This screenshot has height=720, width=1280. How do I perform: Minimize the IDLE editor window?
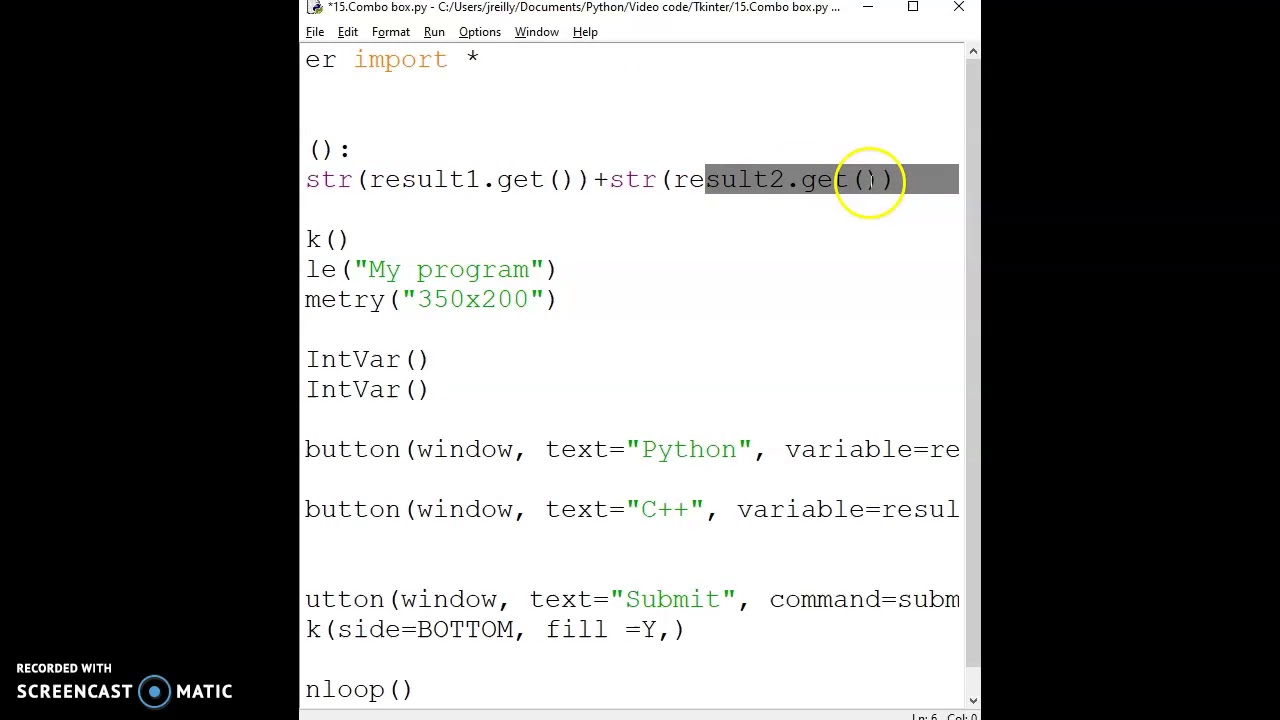[867, 7]
